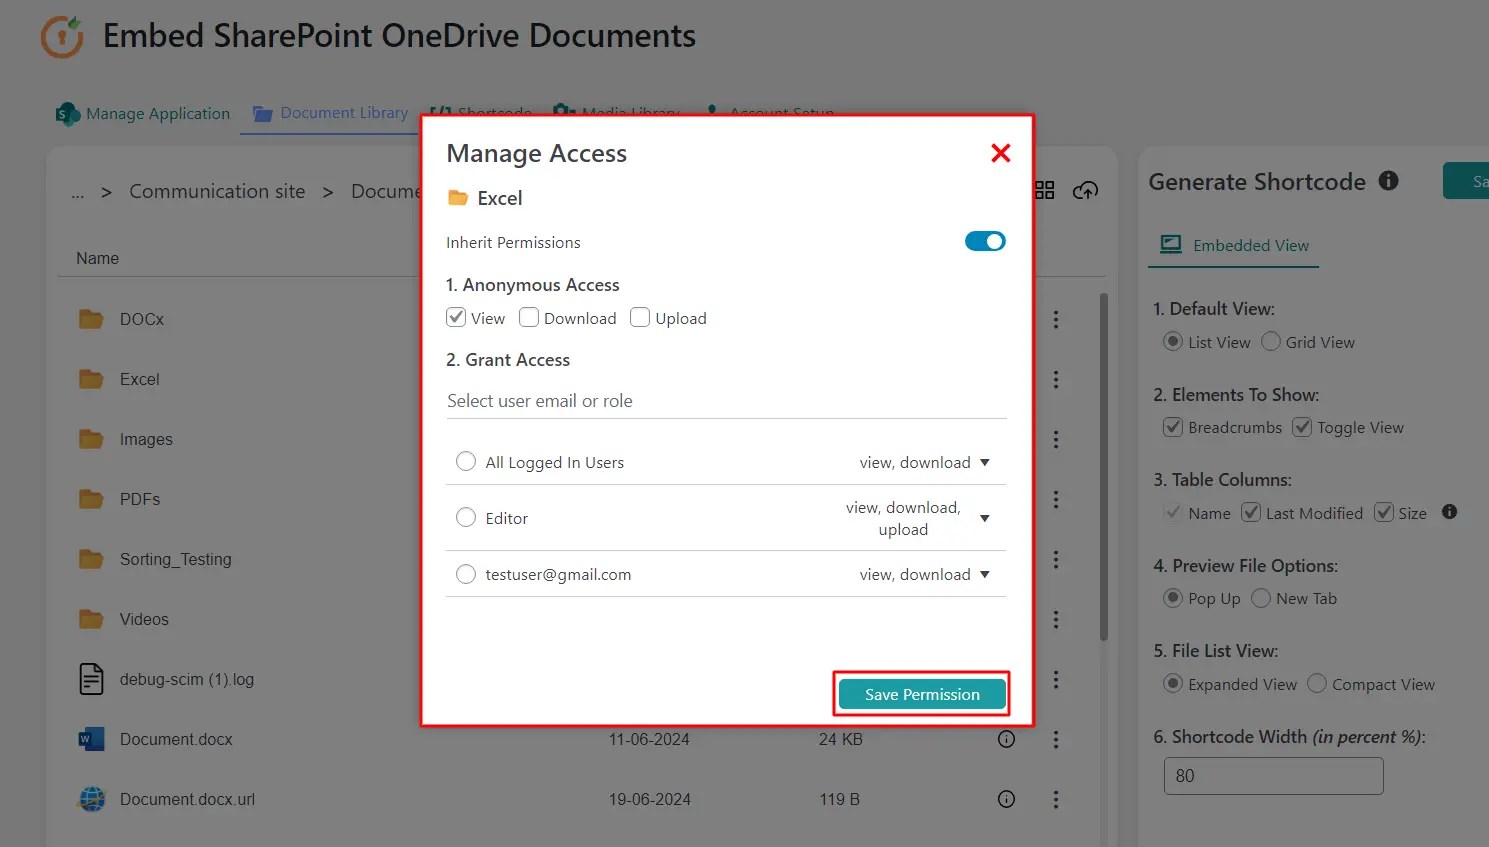This screenshot has height=847, width=1489.
Task: Open the Sorting_Testing folder
Action: click(x=176, y=559)
